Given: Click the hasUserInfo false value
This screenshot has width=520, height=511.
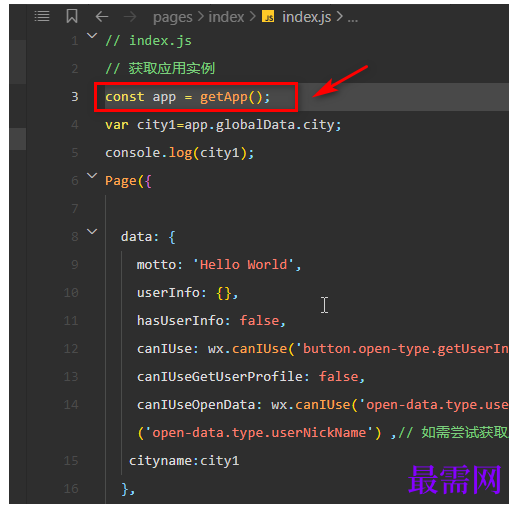Looking at the screenshot, I should tap(259, 321).
